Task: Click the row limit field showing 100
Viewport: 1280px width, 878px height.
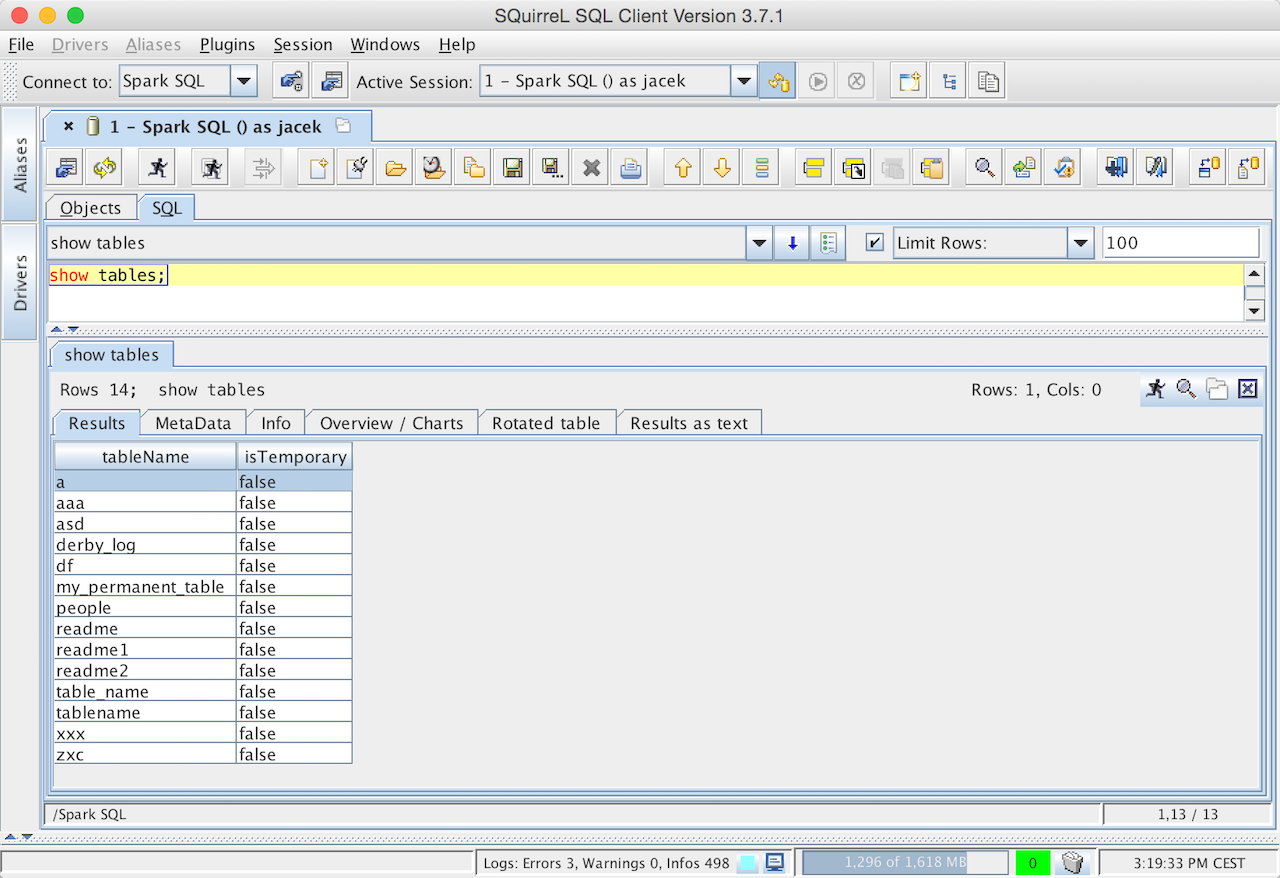Action: (1180, 243)
